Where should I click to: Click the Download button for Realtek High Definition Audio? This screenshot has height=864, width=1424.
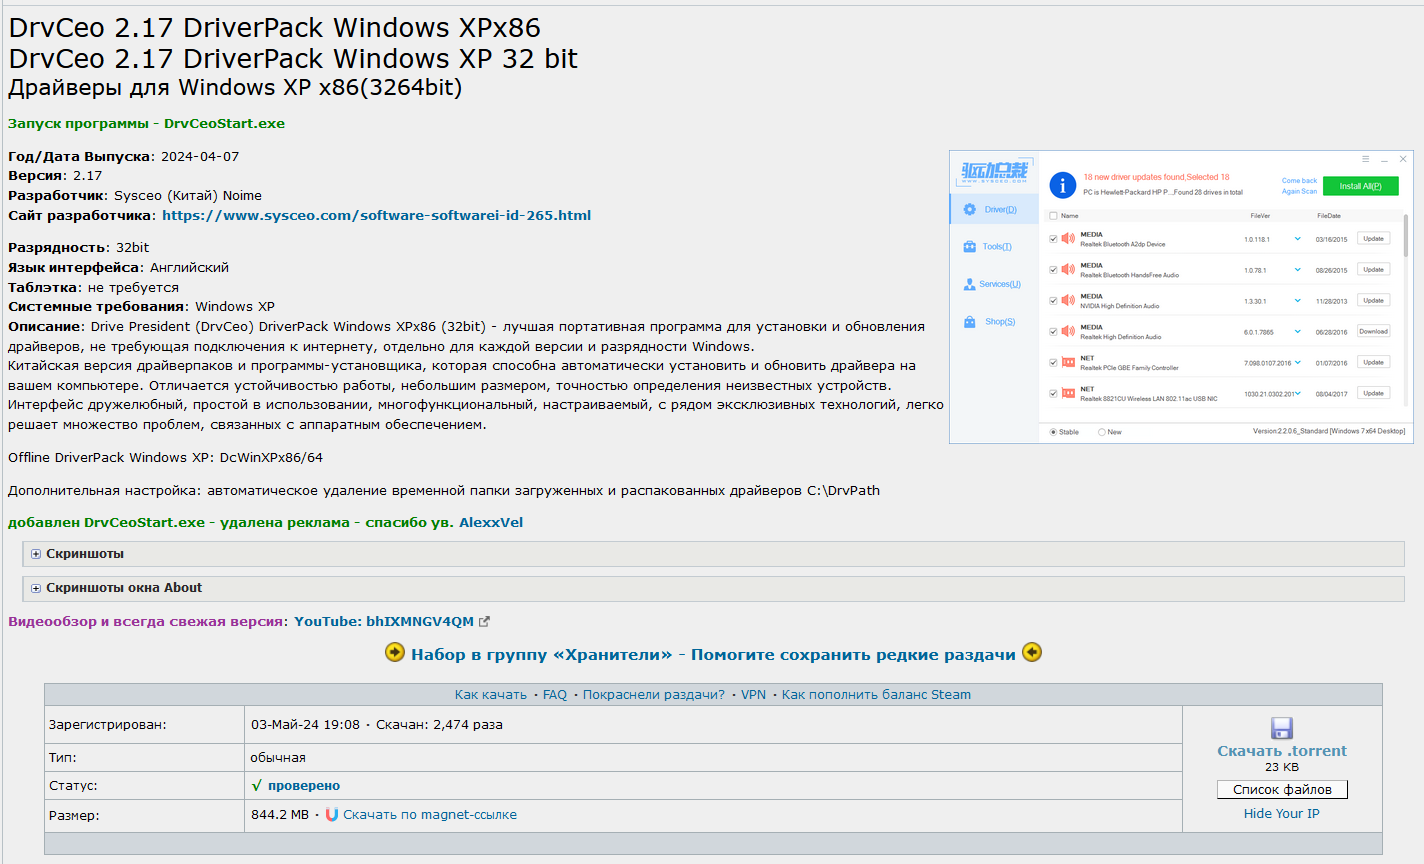(x=1374, y=332)
